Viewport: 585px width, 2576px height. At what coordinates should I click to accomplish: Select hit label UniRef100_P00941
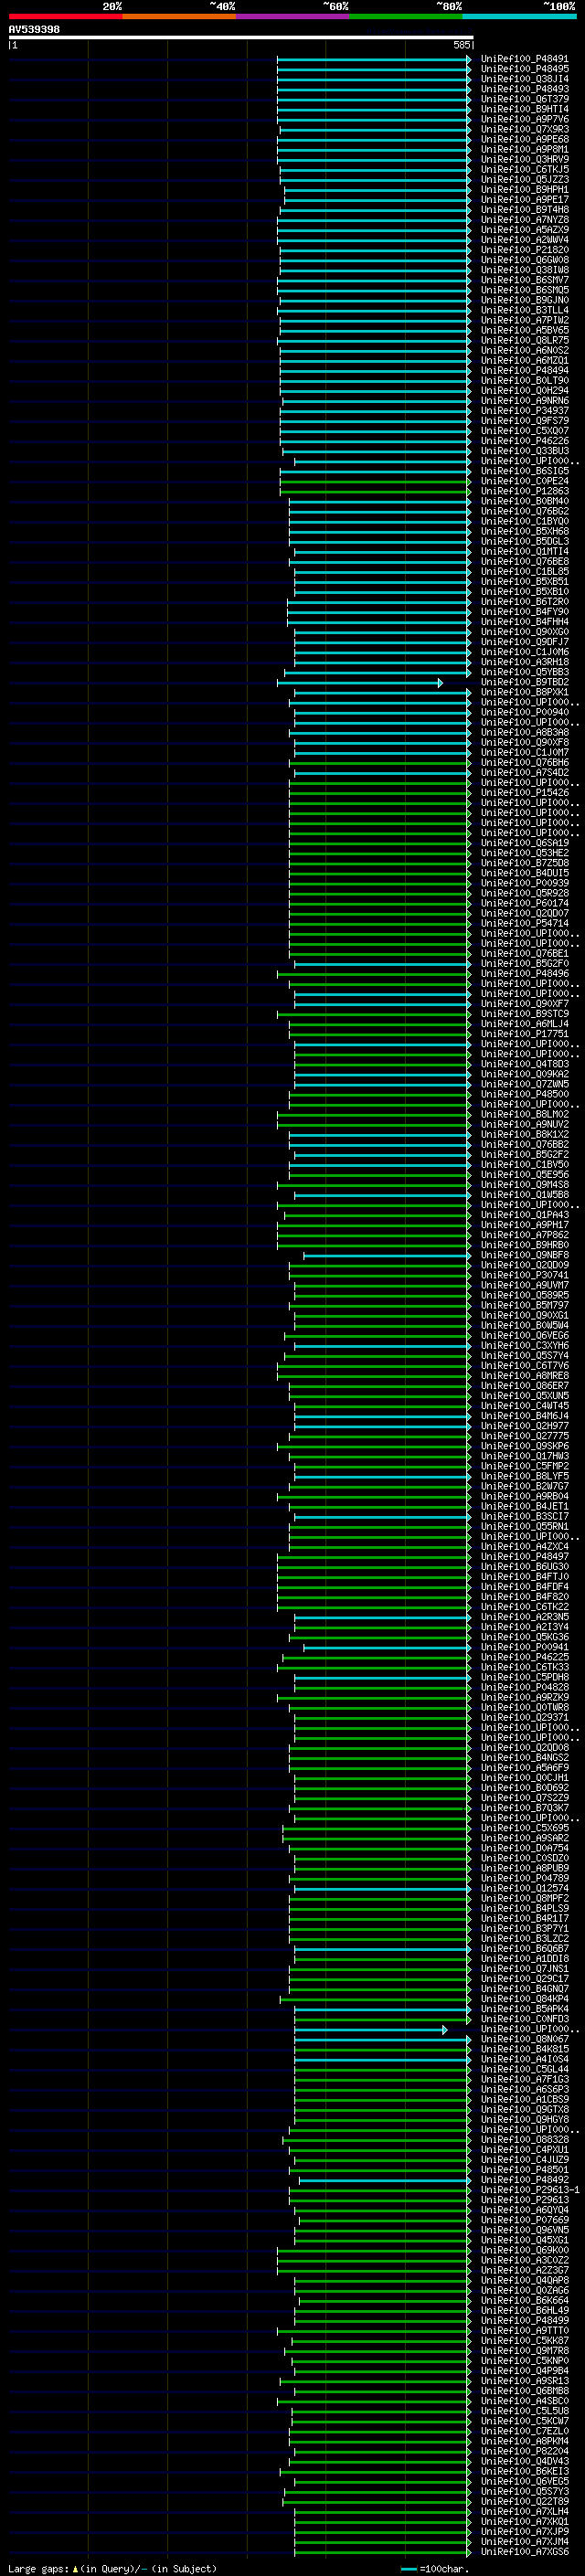coord(525,1646)
